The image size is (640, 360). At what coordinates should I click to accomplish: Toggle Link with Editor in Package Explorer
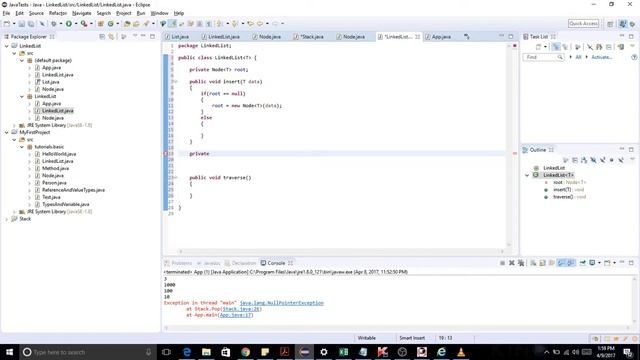coord(111,37)
